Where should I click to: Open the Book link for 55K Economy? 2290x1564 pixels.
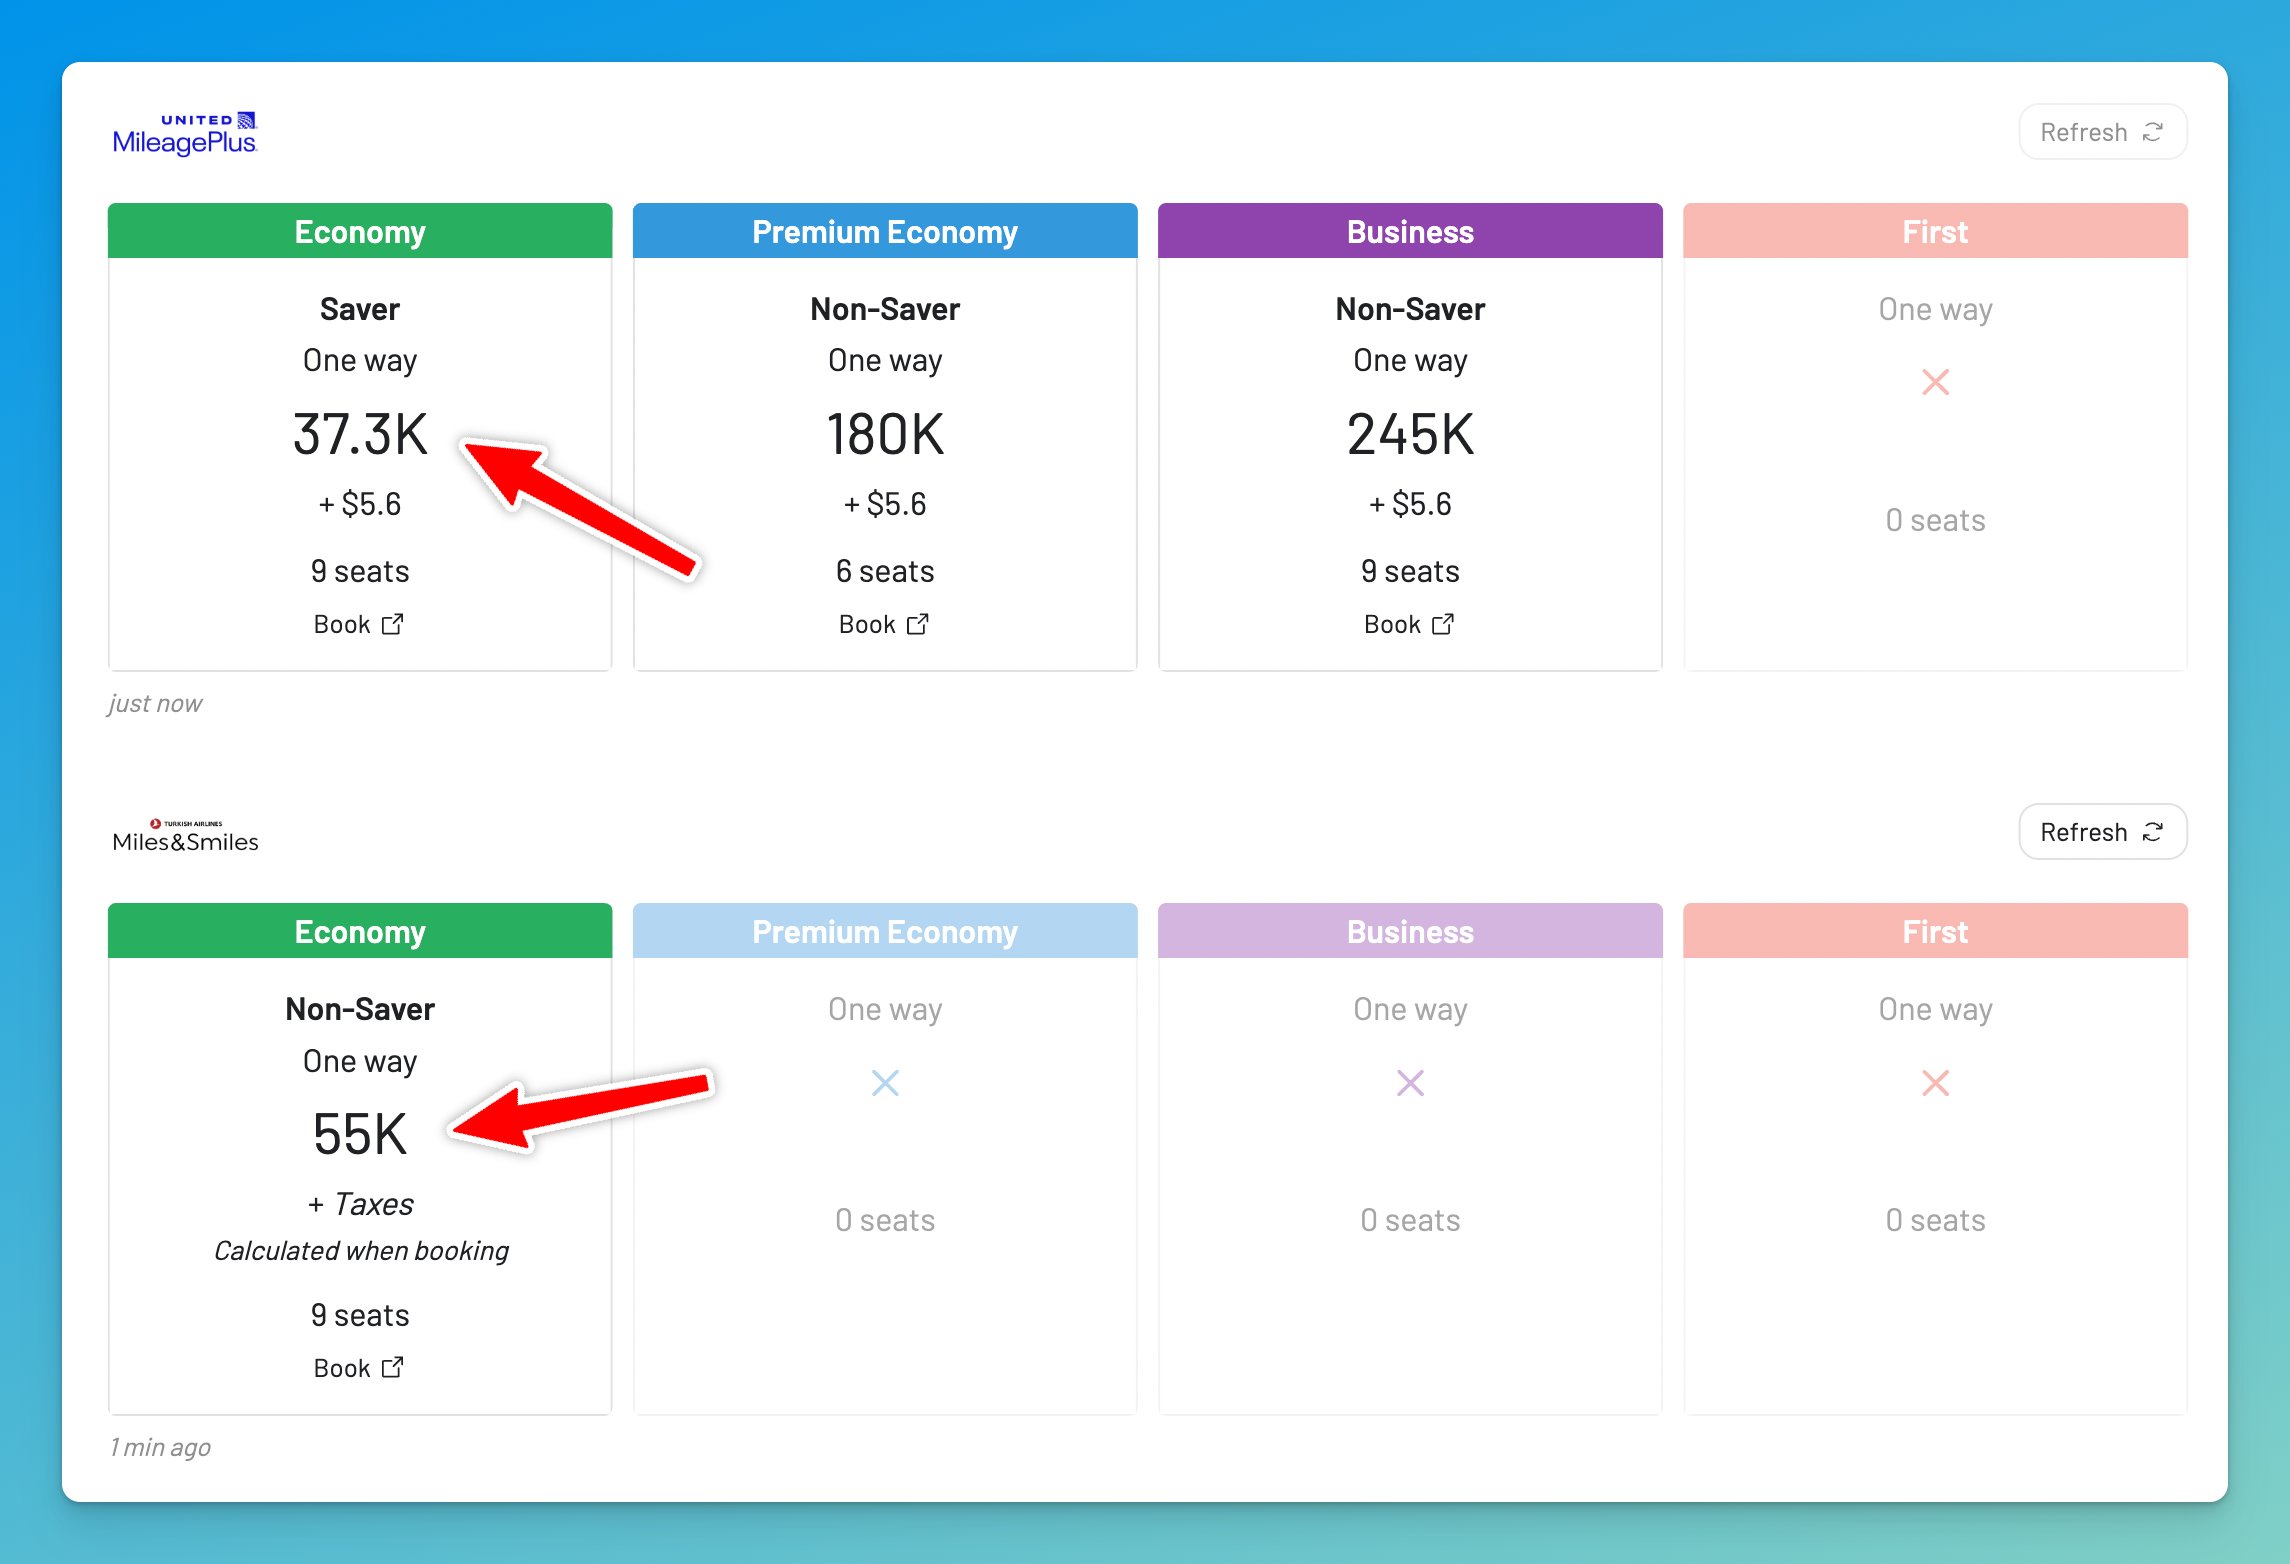click(343, 1367)
